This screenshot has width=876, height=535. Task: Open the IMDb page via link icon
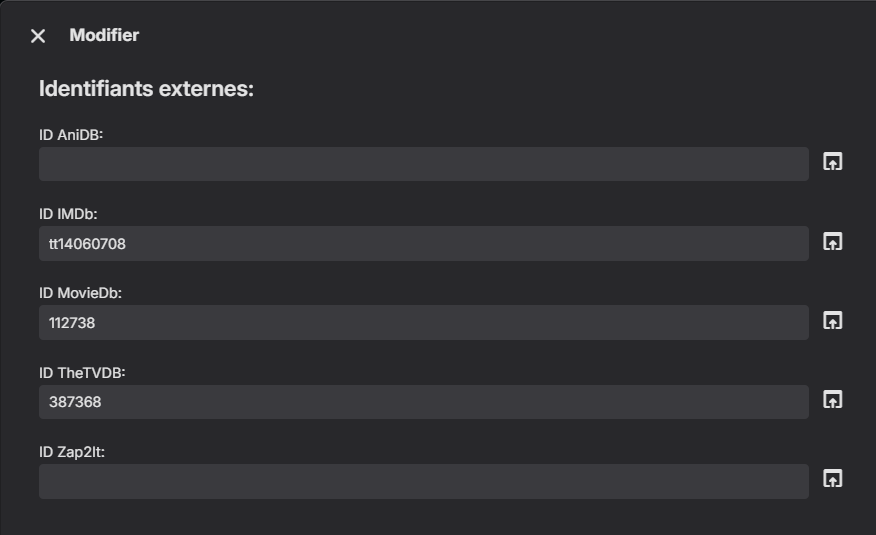click(832, 241)
